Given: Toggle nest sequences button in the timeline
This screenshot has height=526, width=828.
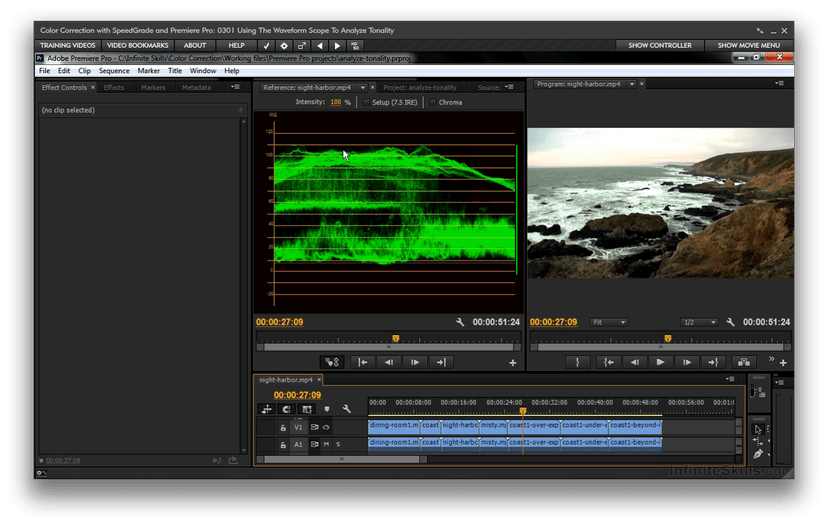Looking at the screenshot, I should (267, 409).
